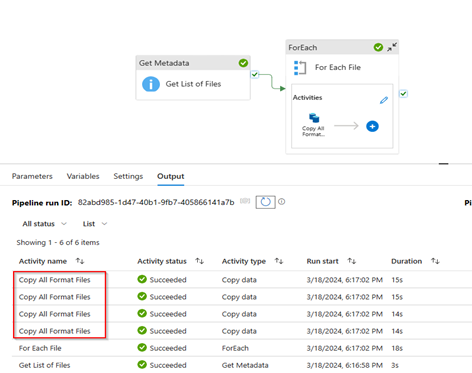Switch to the Variables tab

[83, 176]
